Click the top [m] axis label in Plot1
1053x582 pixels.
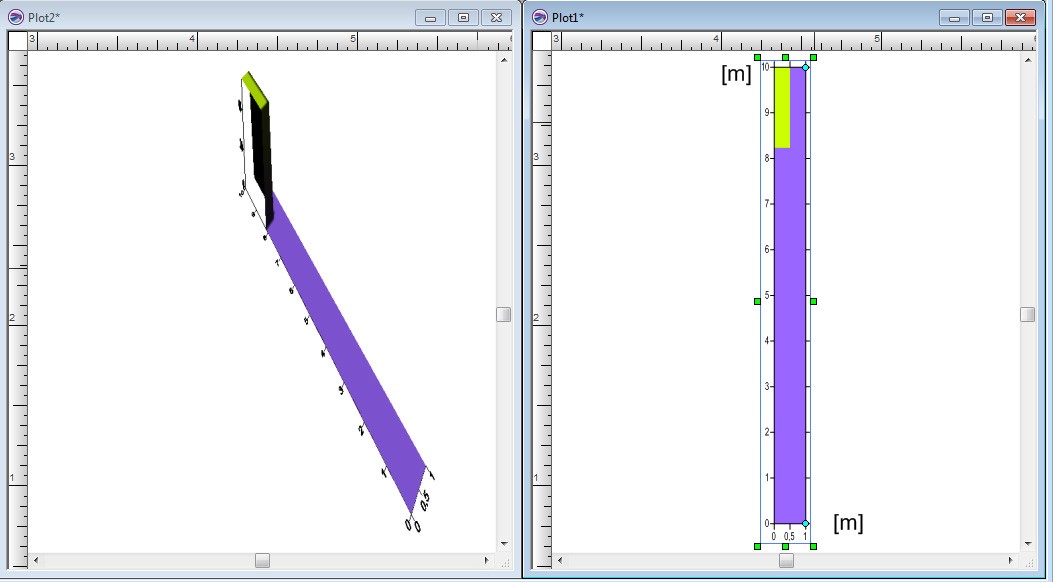(736, 75)
